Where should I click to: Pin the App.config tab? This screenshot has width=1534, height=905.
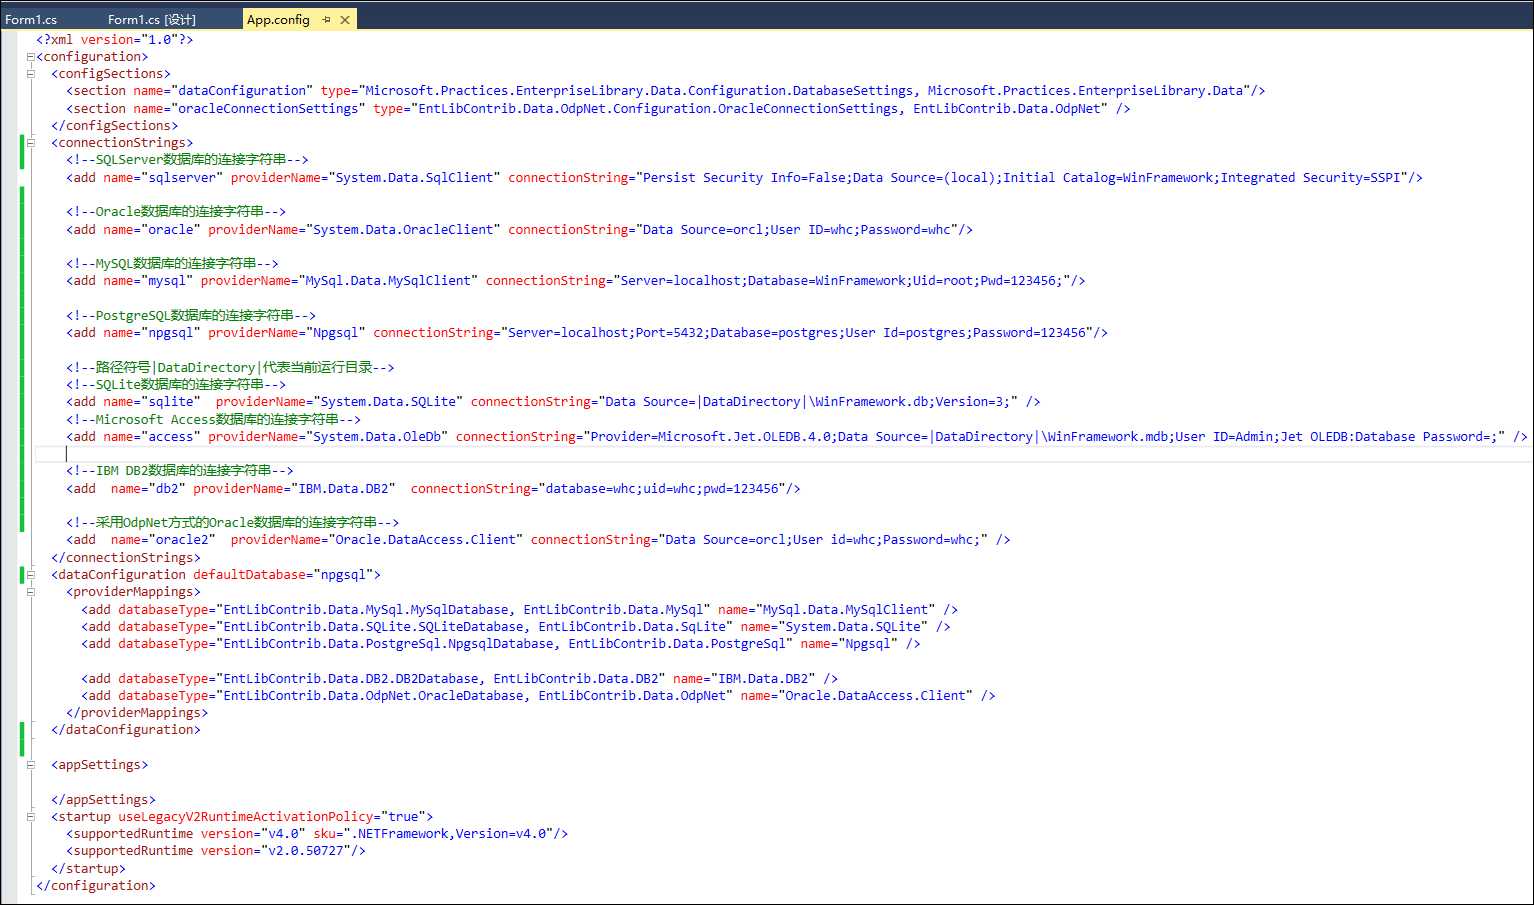326,19
